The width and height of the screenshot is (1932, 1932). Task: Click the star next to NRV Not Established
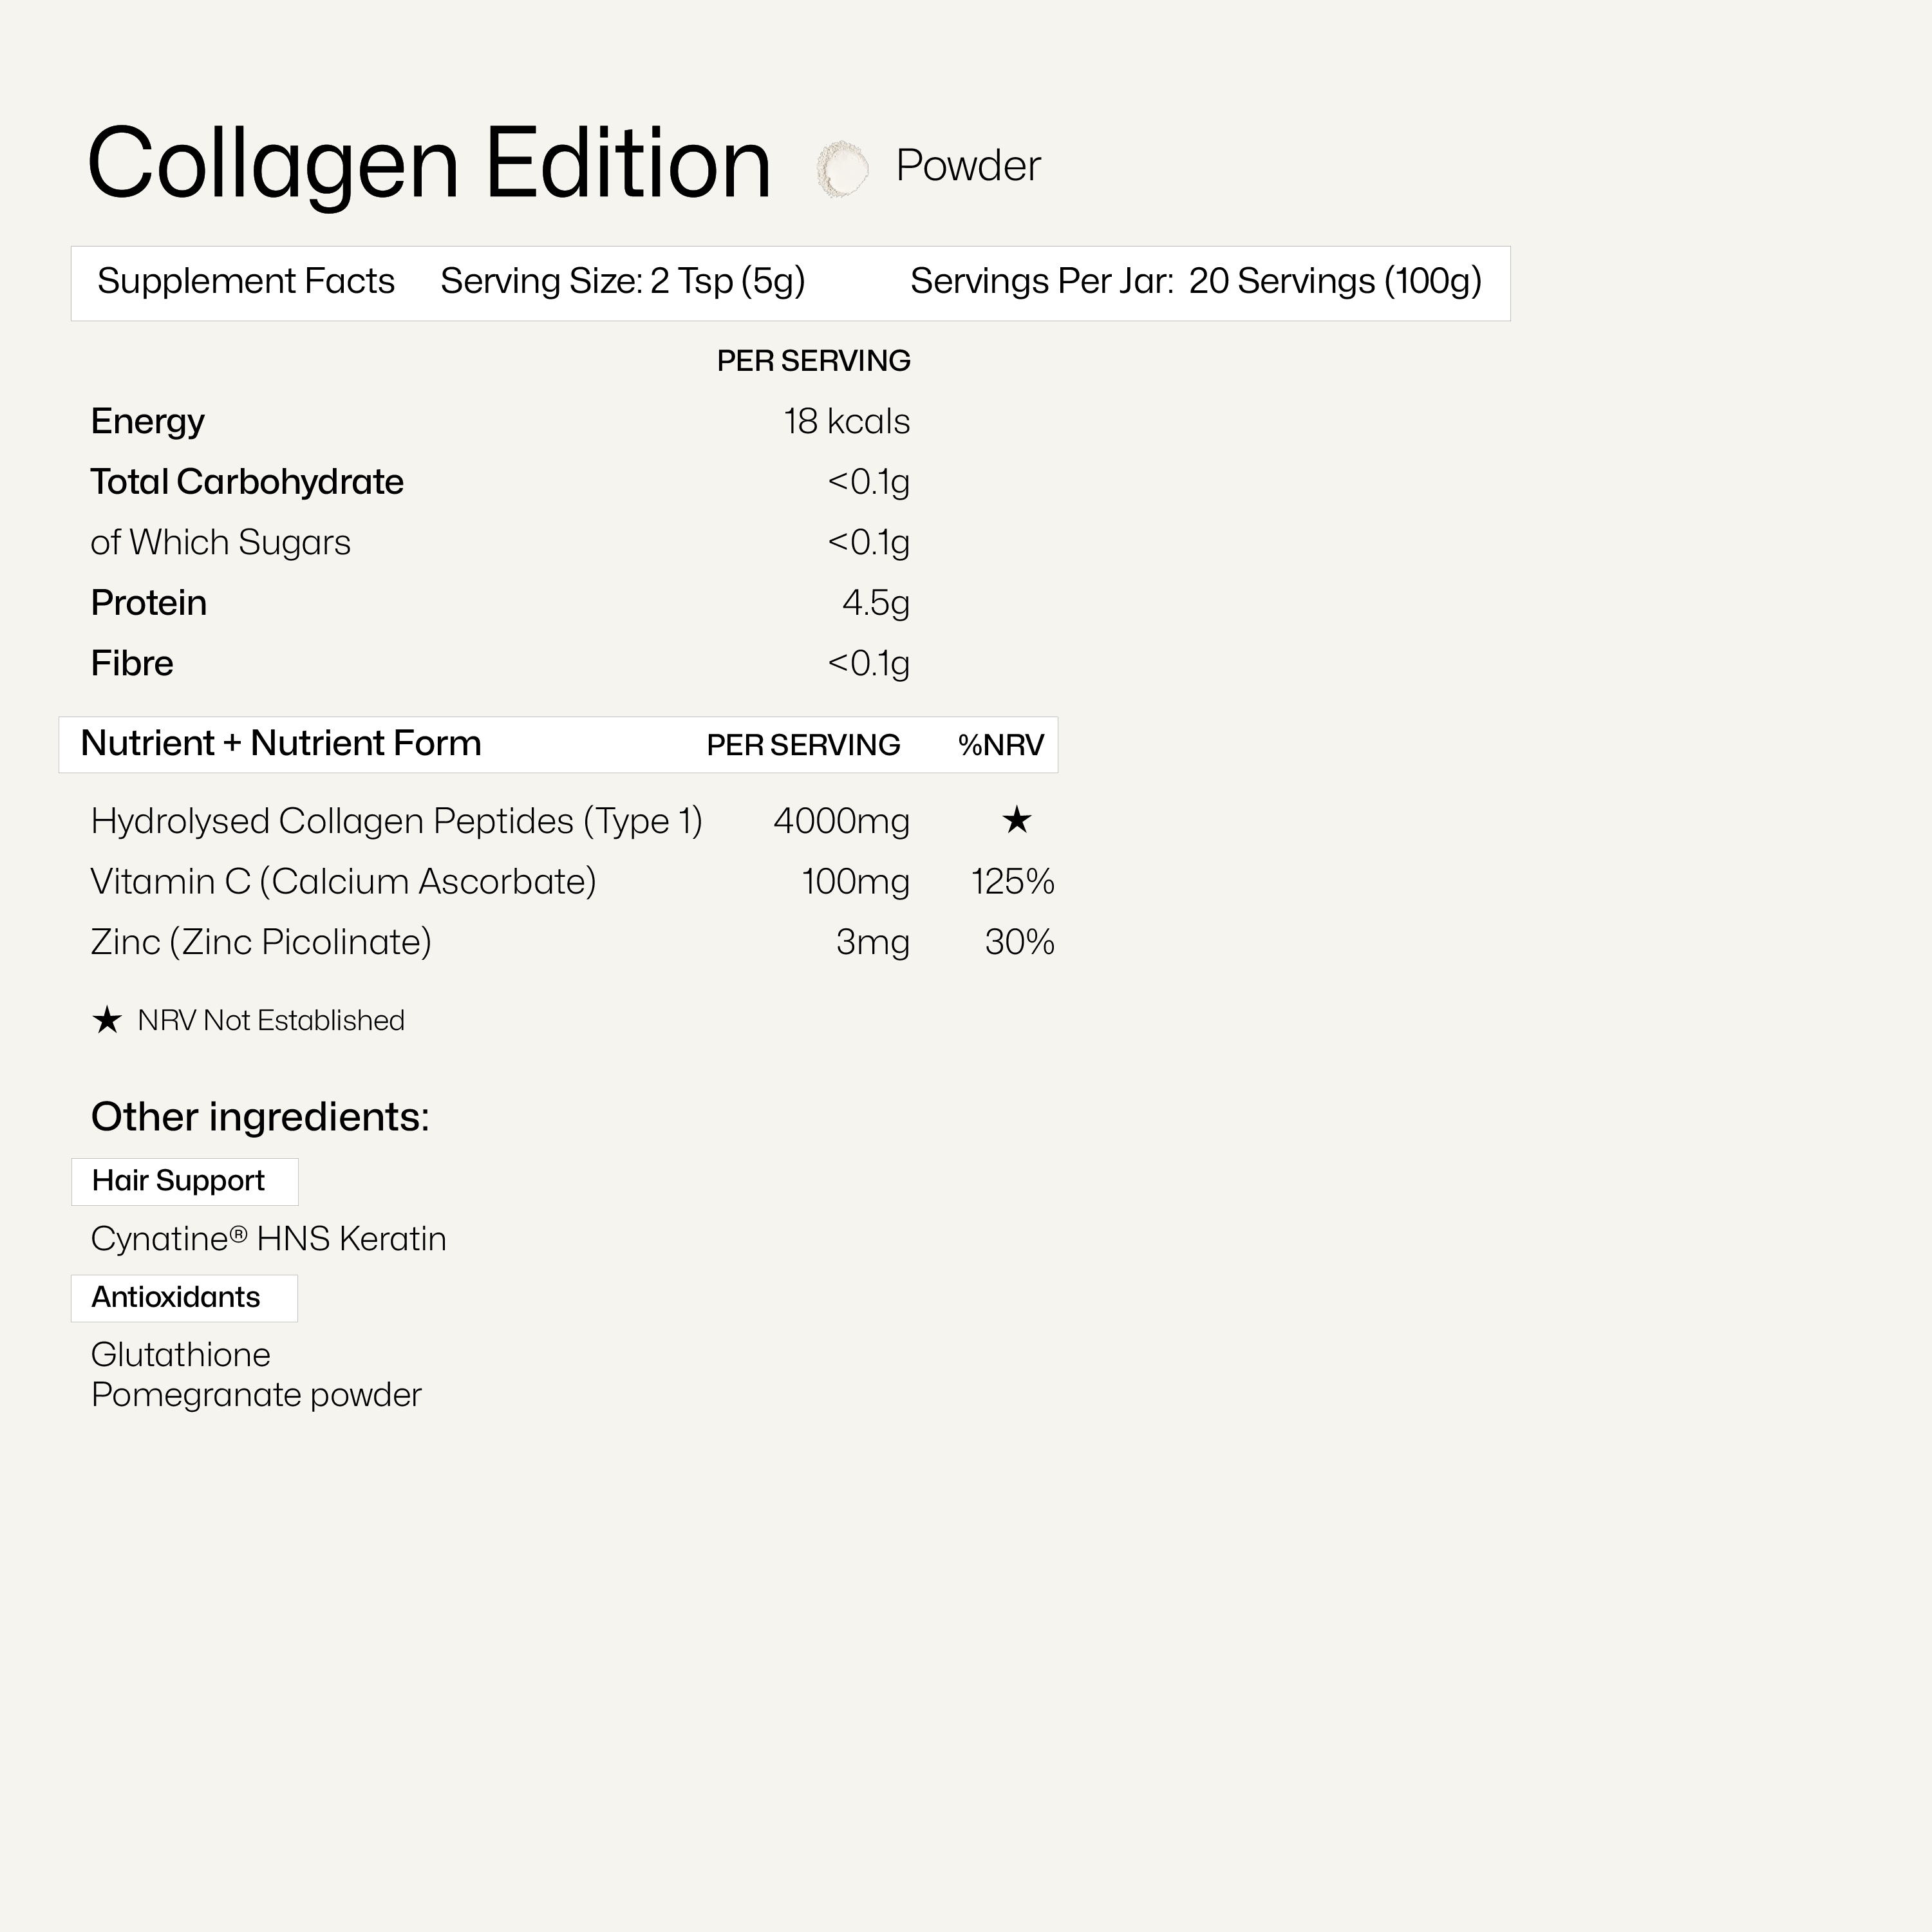pos(107,1020)
